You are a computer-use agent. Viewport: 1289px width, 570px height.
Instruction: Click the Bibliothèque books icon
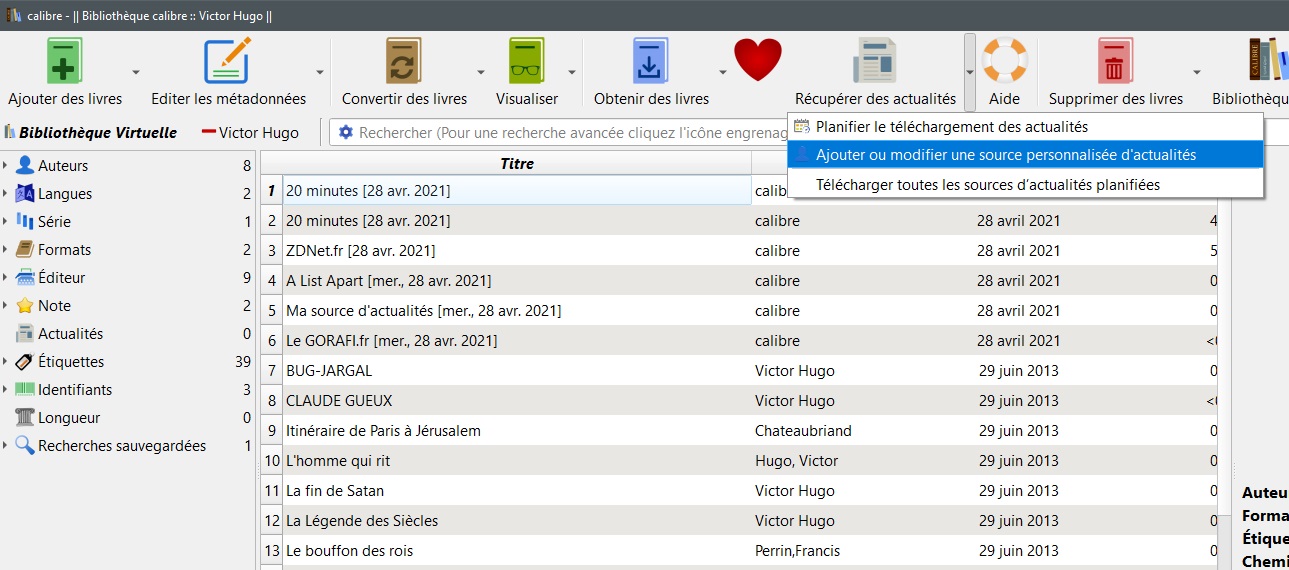[x=1268, y=61]
